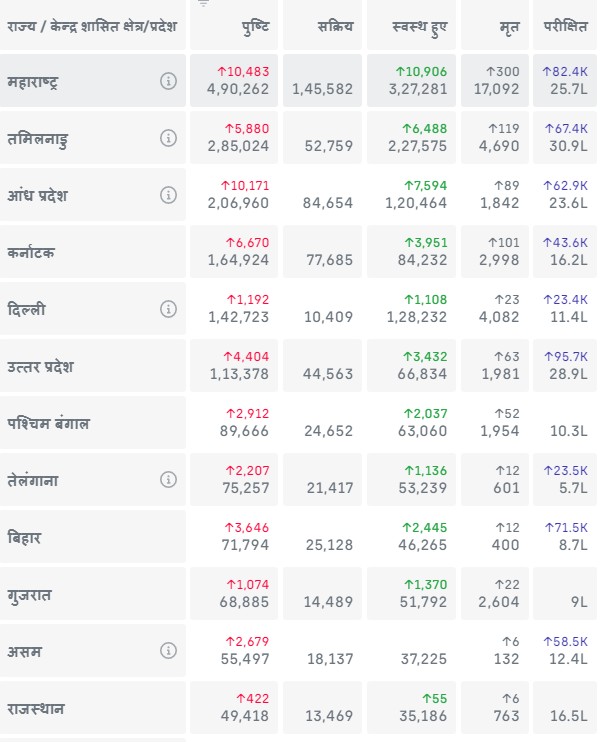Click the परीक्षित column header

point(566,26)
